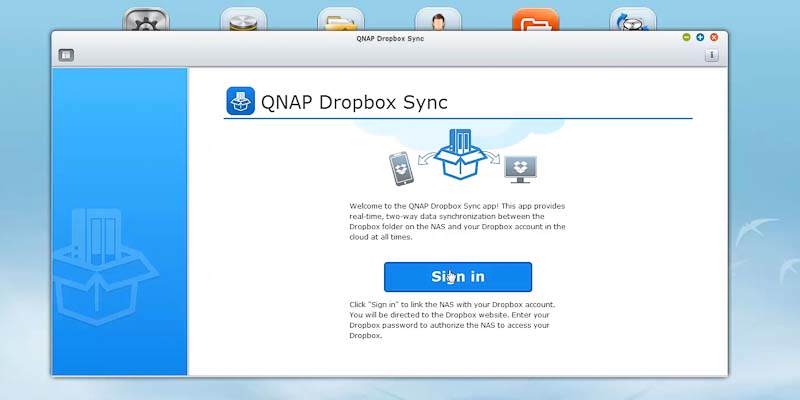Open the gear Control Panel desktop icon
Viewport: 800px width, 400px height.
[x=146, y=20]
